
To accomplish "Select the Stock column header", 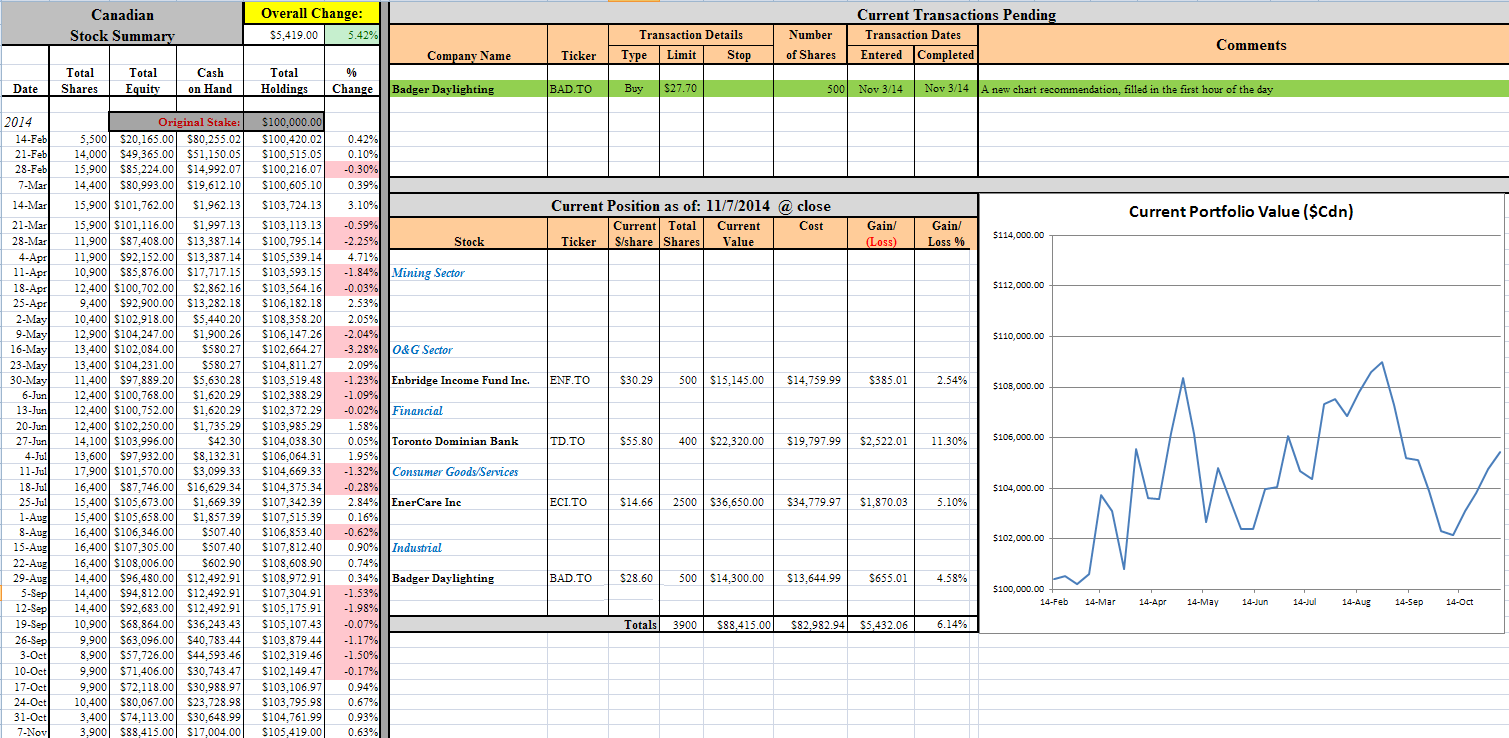I will click(x=468, y=242).
